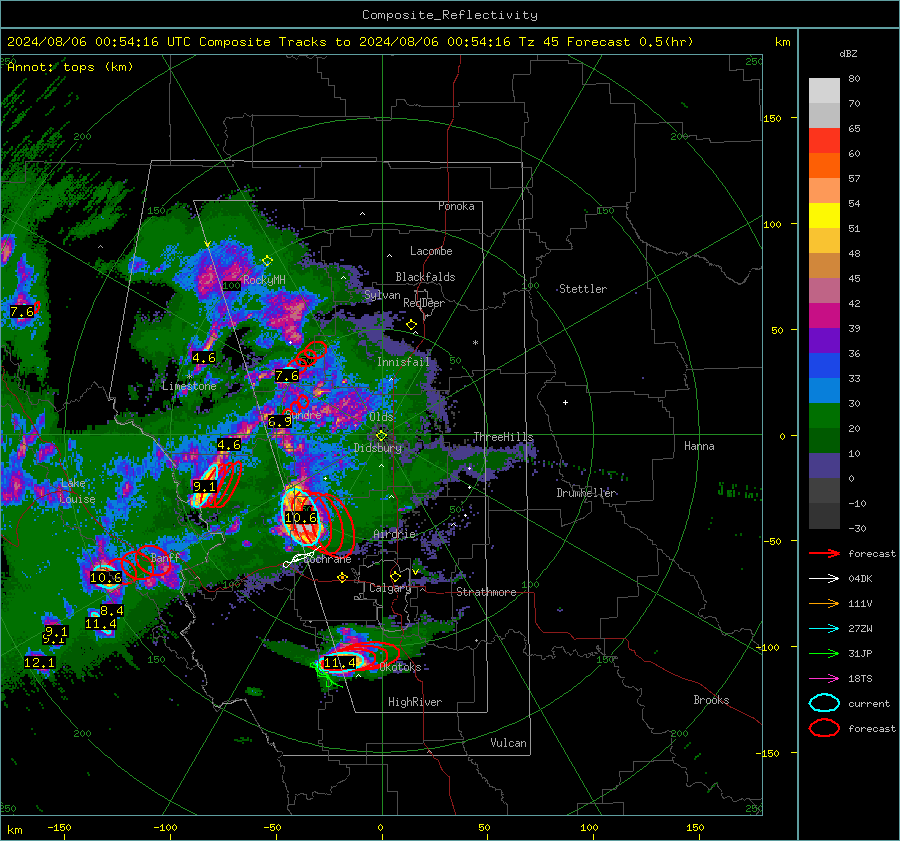This screenshot has width=900, height=841.
Task: Select the orange 111V track arrow
Action: coord(824,603)
